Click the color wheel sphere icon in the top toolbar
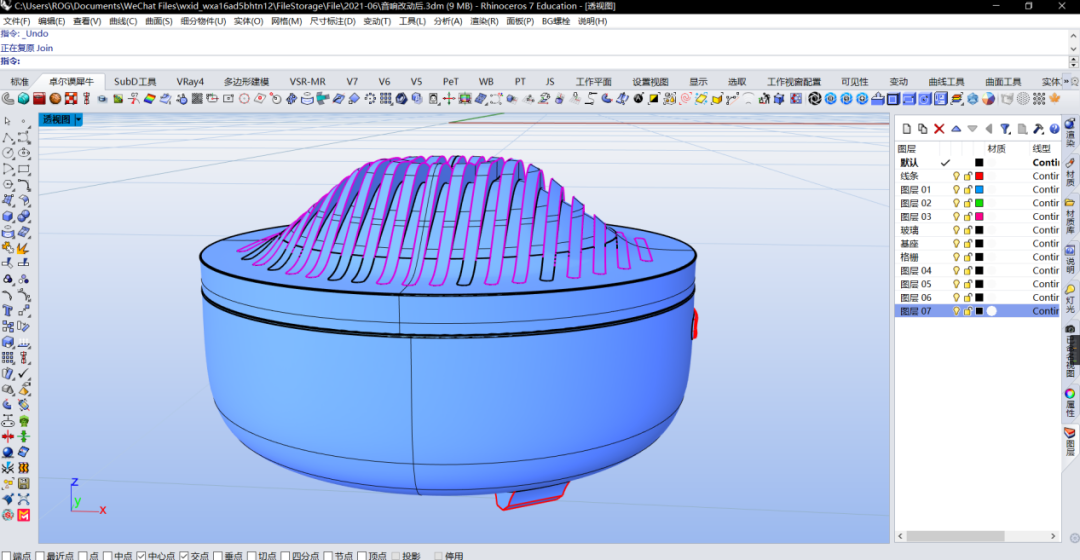 tap(988, 98)
